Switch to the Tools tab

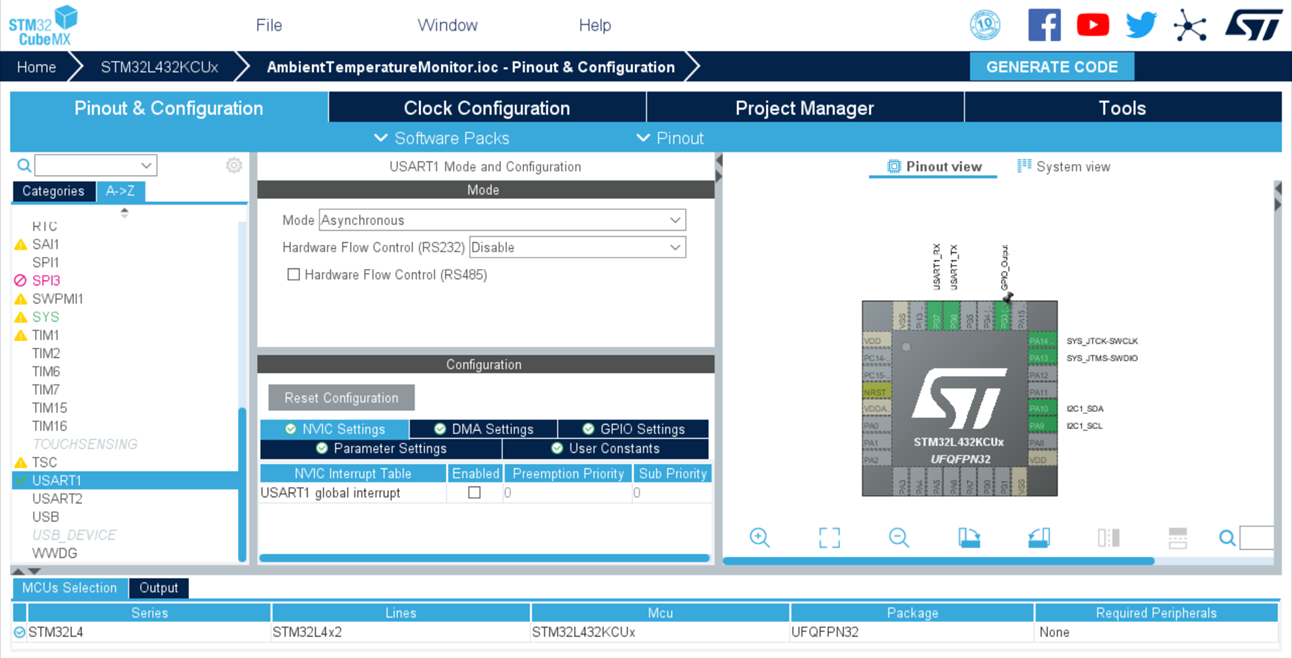click(x=1122, y=108)
